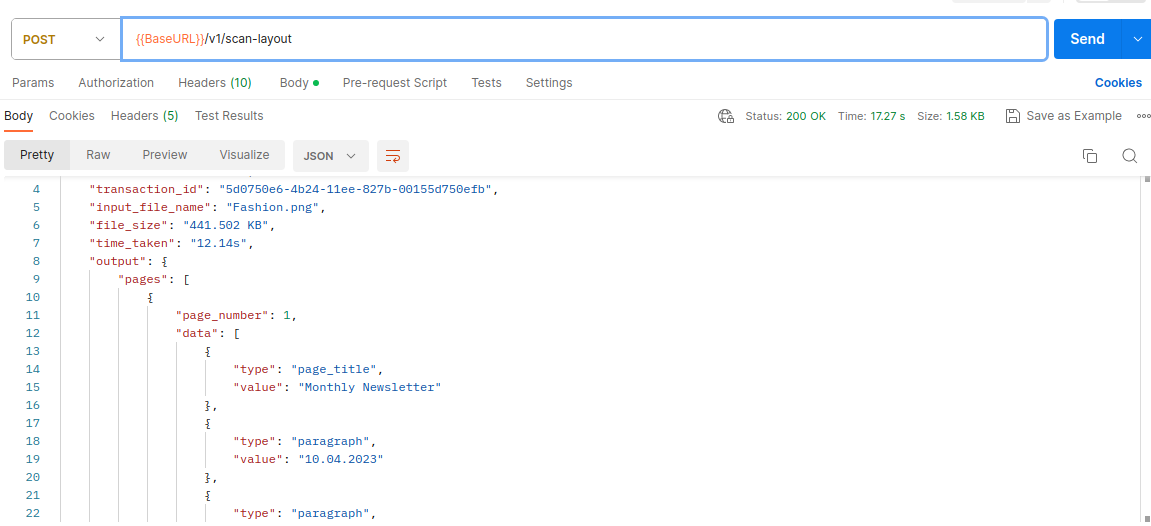Click the wrap lines icon
The image size is (1151, 526).
tap(393, 156)
